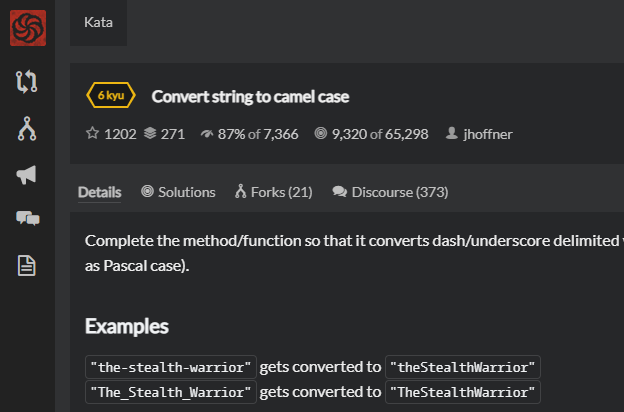Screen dimensions: 624x412
Task: Click the Codewars logo icon
Action: [27, 27]
